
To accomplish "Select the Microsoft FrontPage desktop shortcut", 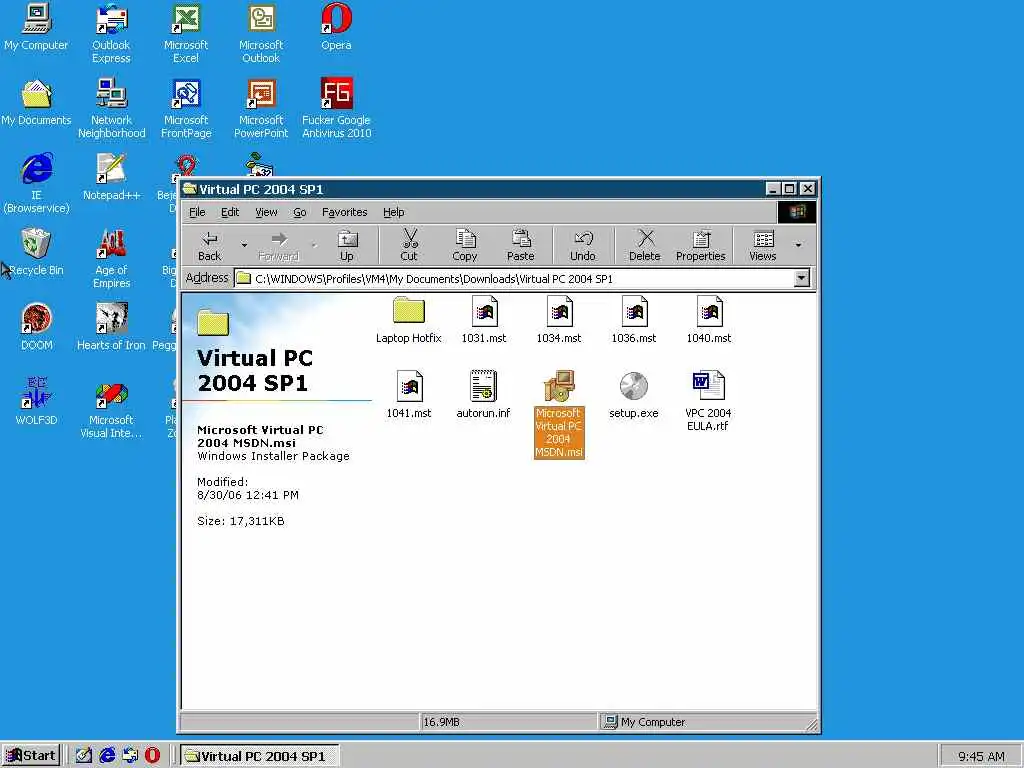I will [x=186, y=109].
